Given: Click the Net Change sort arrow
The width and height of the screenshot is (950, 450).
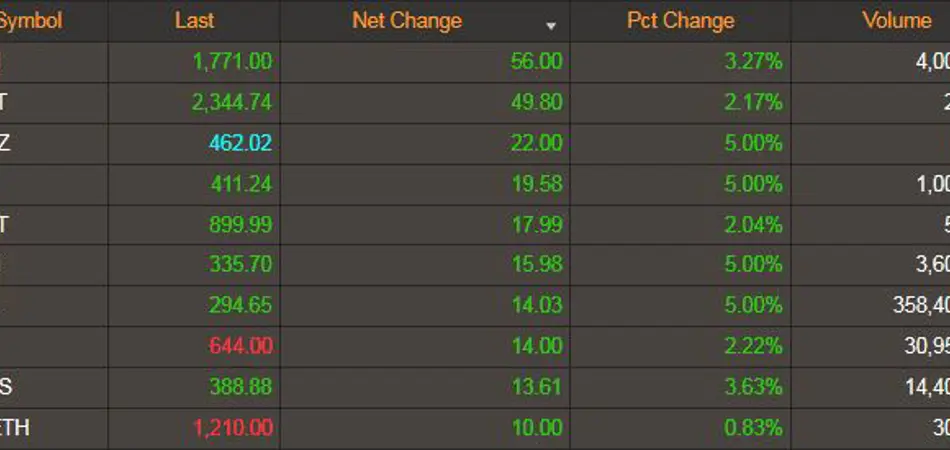Looking at the screenshot, I should click(550, 25).
